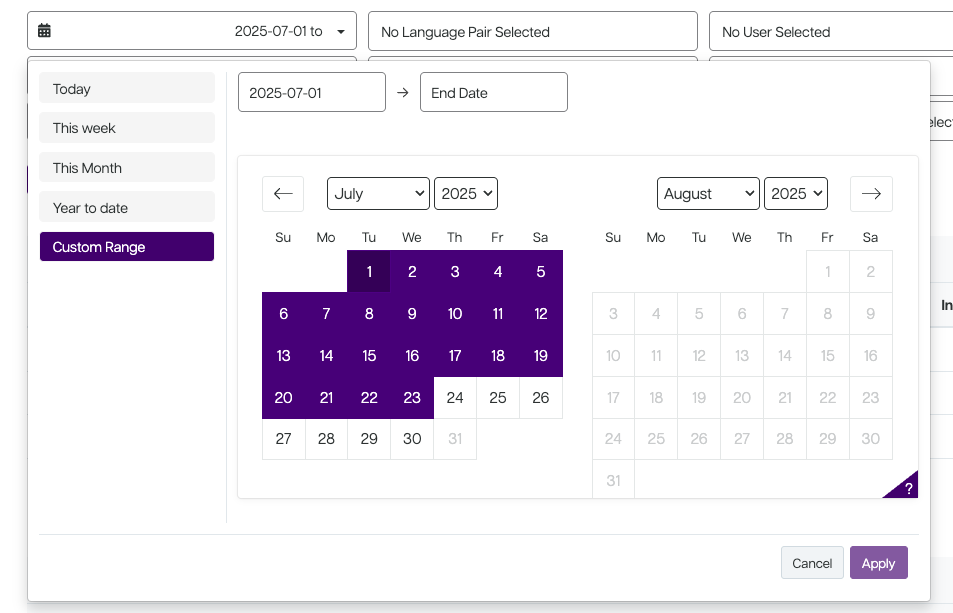
Task: Apply the selected date range
Action: tap(878, 563)
